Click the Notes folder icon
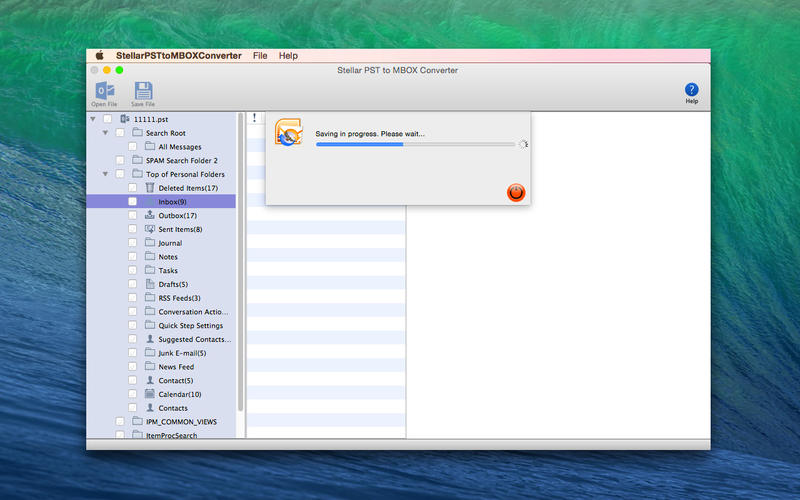The height and width of the screenshot is (500, 800). pos(150,256)
